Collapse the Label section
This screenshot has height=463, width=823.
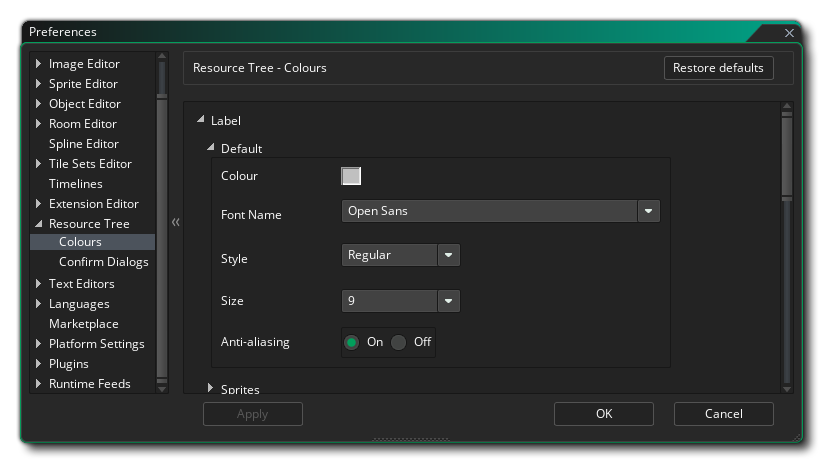[x=201, y=120]
